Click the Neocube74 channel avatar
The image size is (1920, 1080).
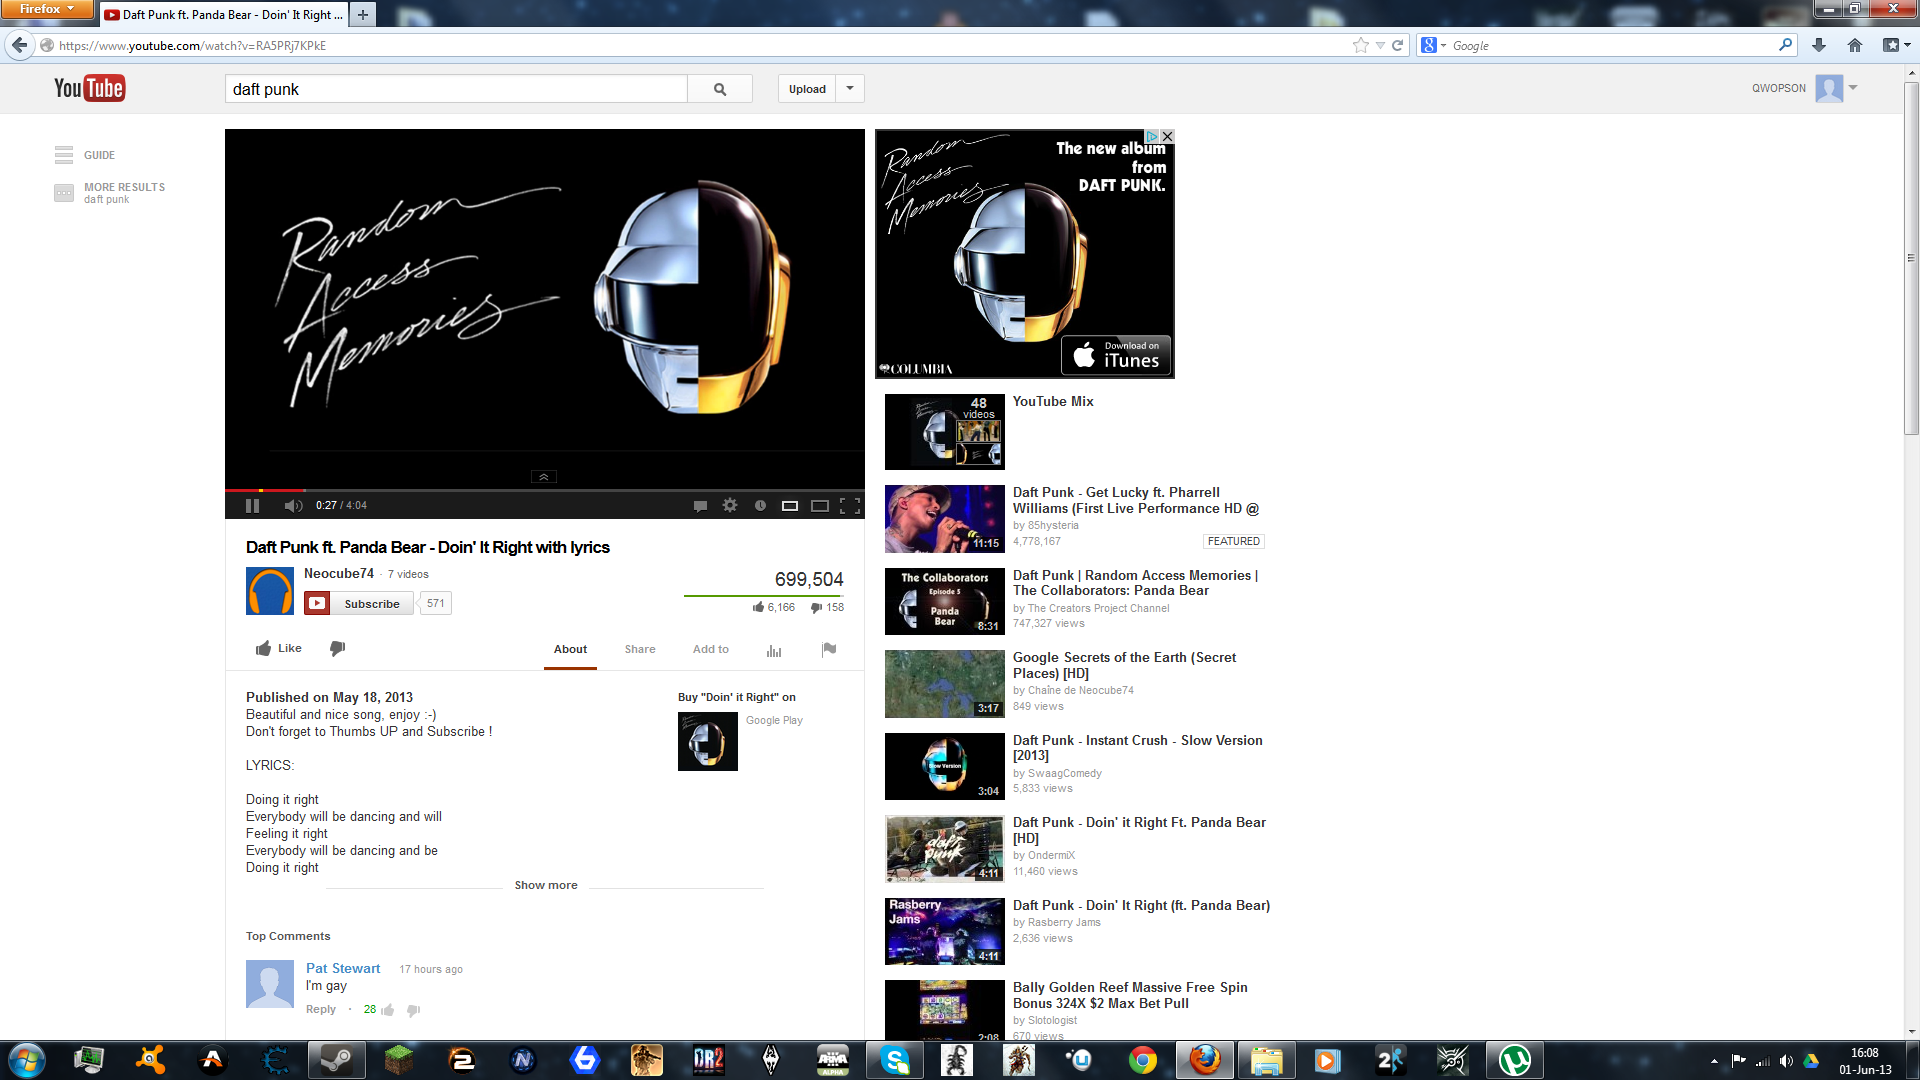click(x=270, y=591)
